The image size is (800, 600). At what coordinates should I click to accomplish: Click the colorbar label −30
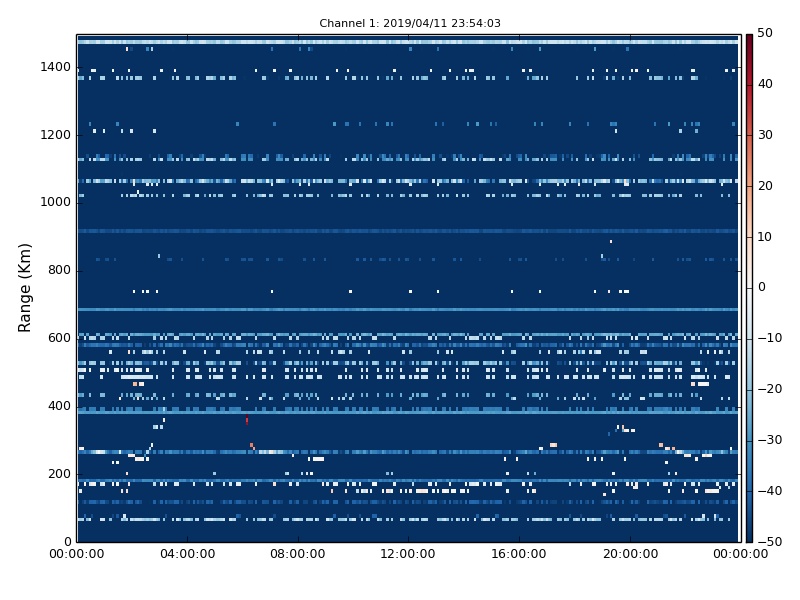pyautogui.click(x=769, y=440)
